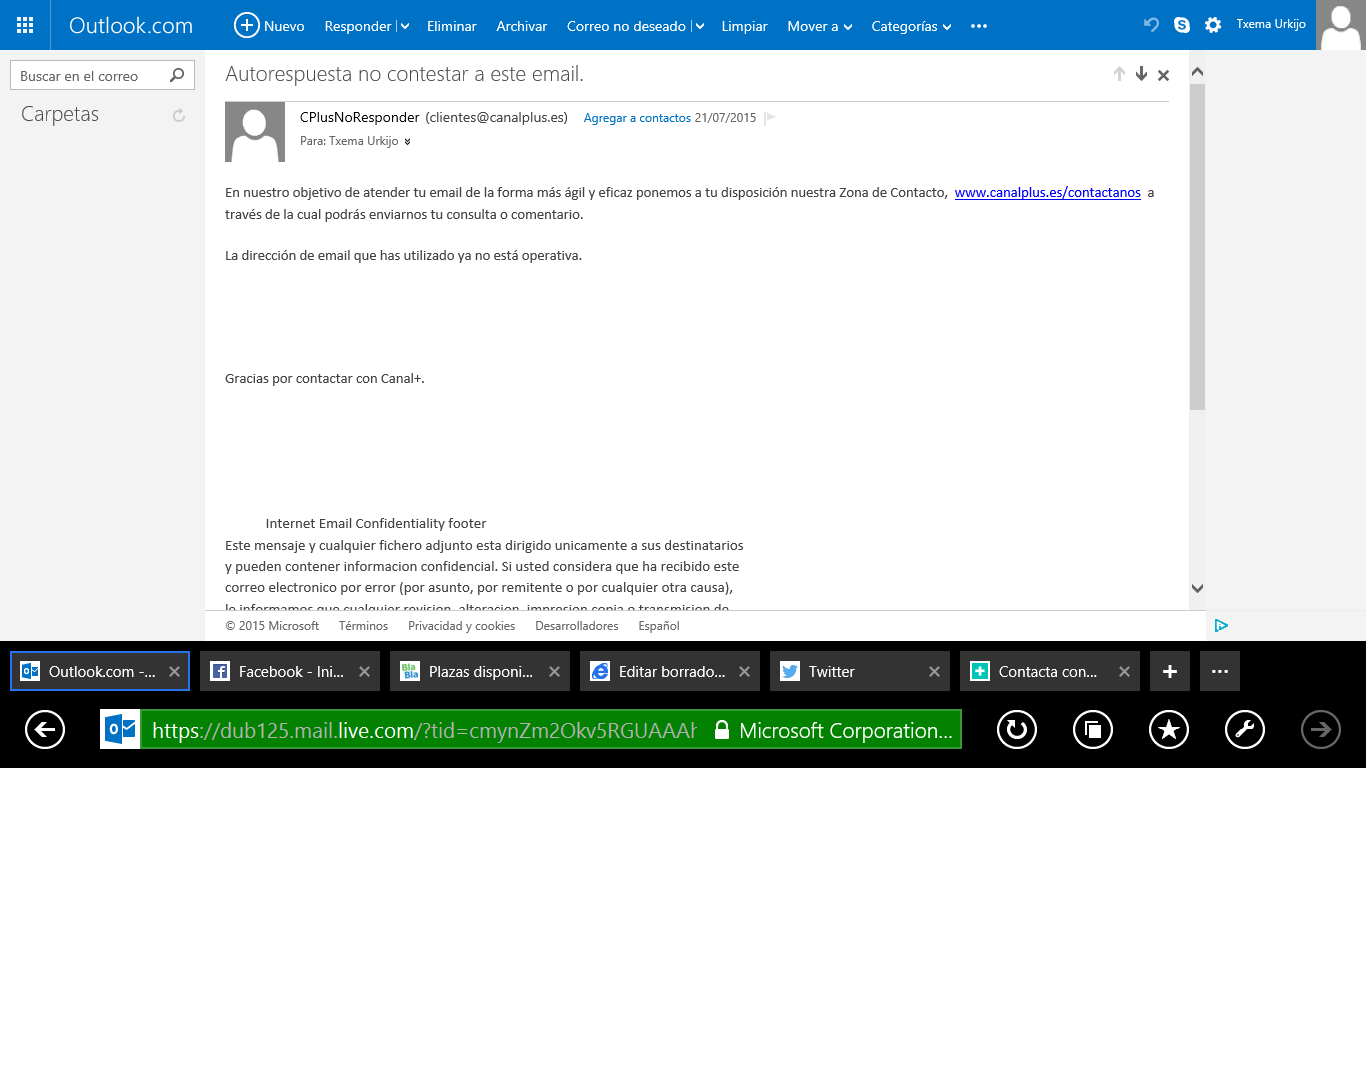
Task: Click the search magnifier icon
Action: [177, 75]
